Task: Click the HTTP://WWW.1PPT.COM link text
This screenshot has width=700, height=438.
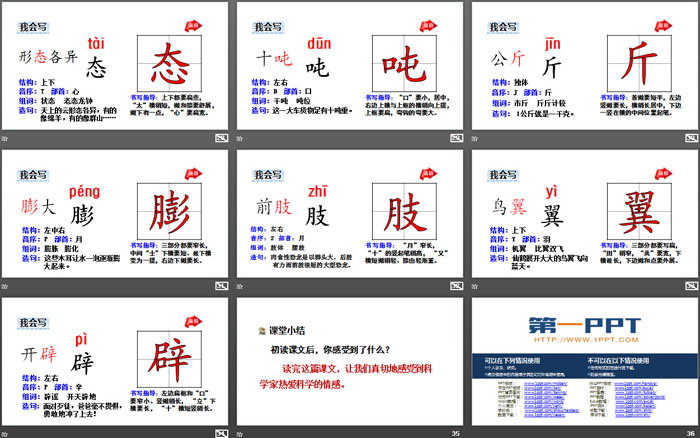Action: pos(586,340)
